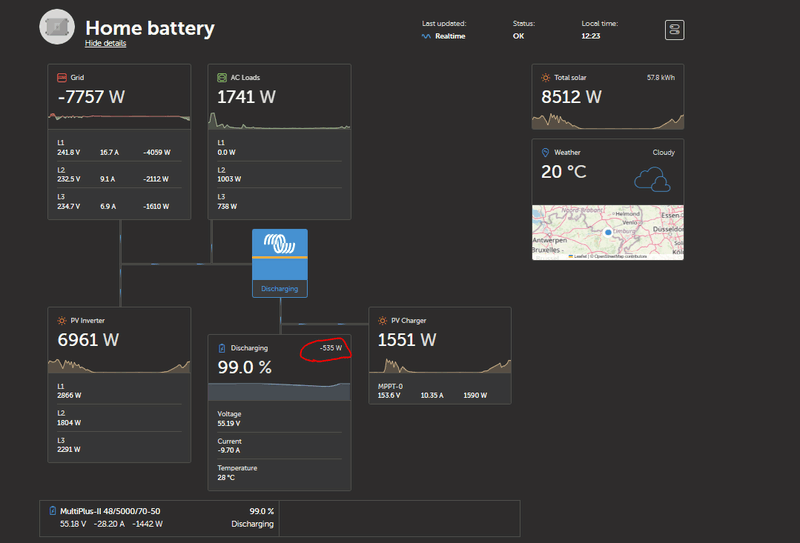
Task: Click the battery Current -9.70 A value
Action: tap(229, 450)
